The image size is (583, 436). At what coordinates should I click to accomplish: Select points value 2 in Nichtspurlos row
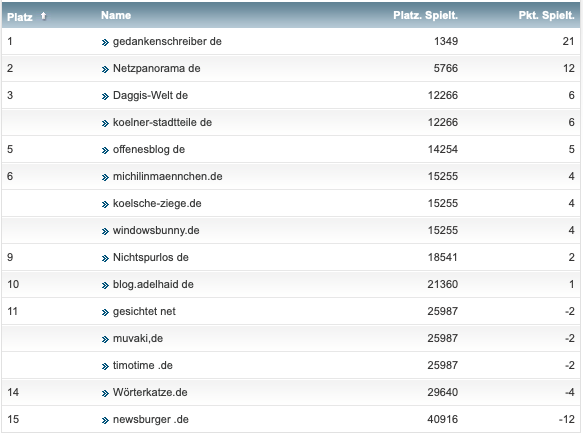[571, 257]
